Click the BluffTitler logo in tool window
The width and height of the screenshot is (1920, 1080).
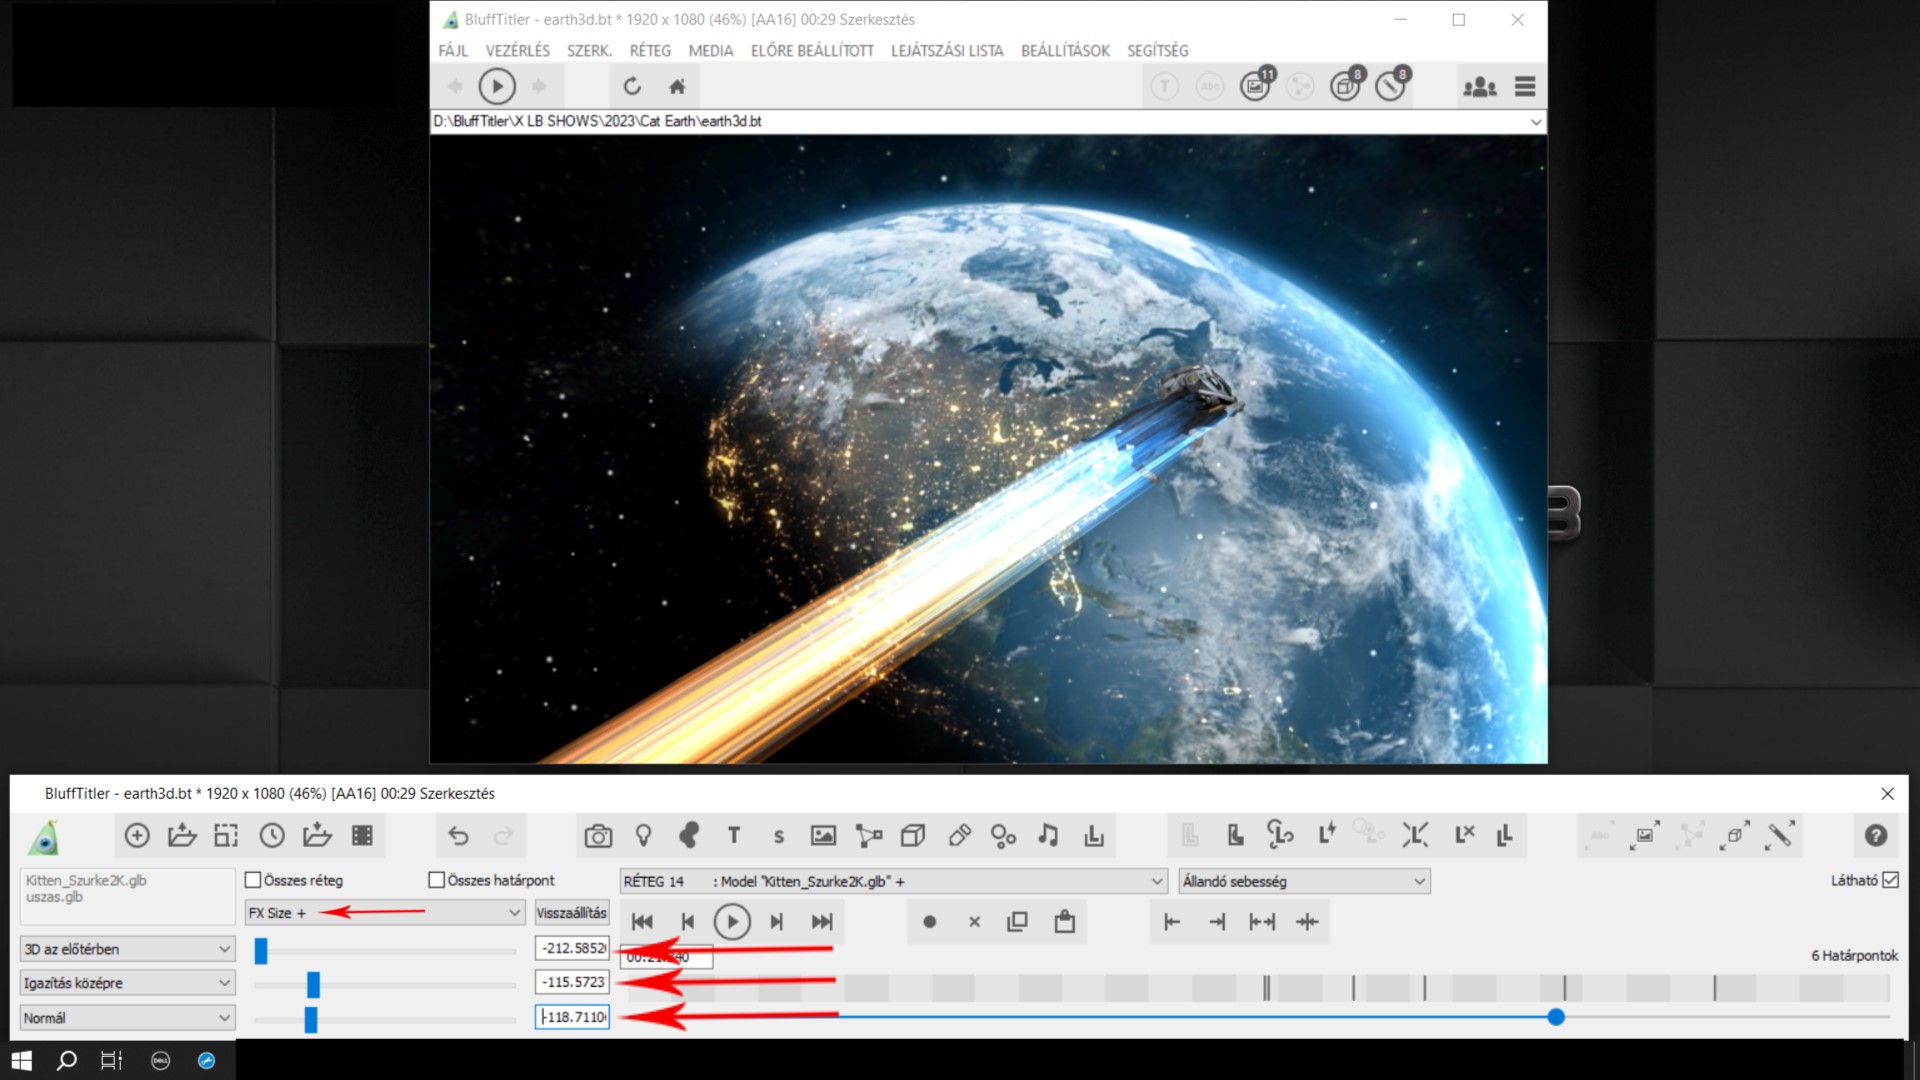point(44,837)
